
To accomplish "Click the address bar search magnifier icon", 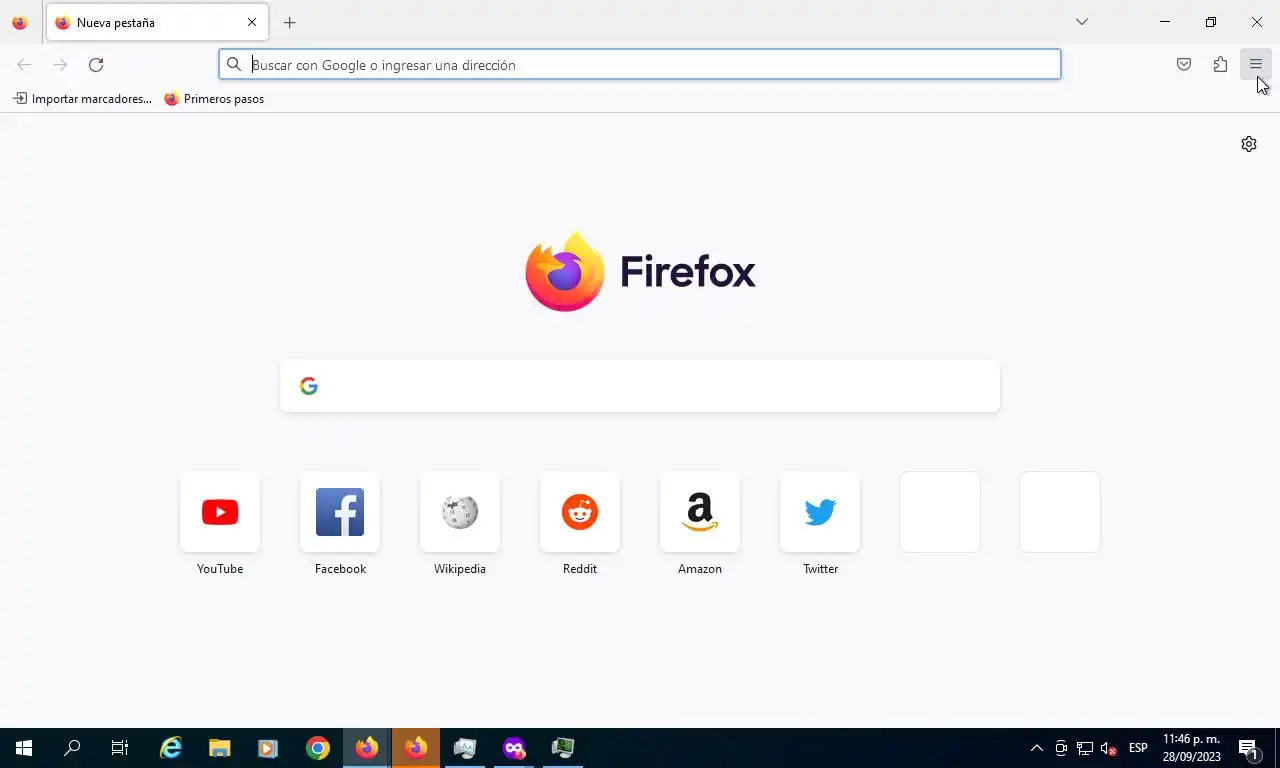I will click(x=234, y=65).
